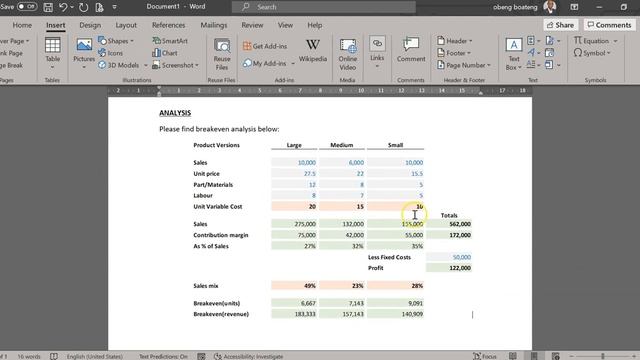Expand the 3D Models dropdown arrow
Screen dimensions: 640x360
click(x=146, y=65)
